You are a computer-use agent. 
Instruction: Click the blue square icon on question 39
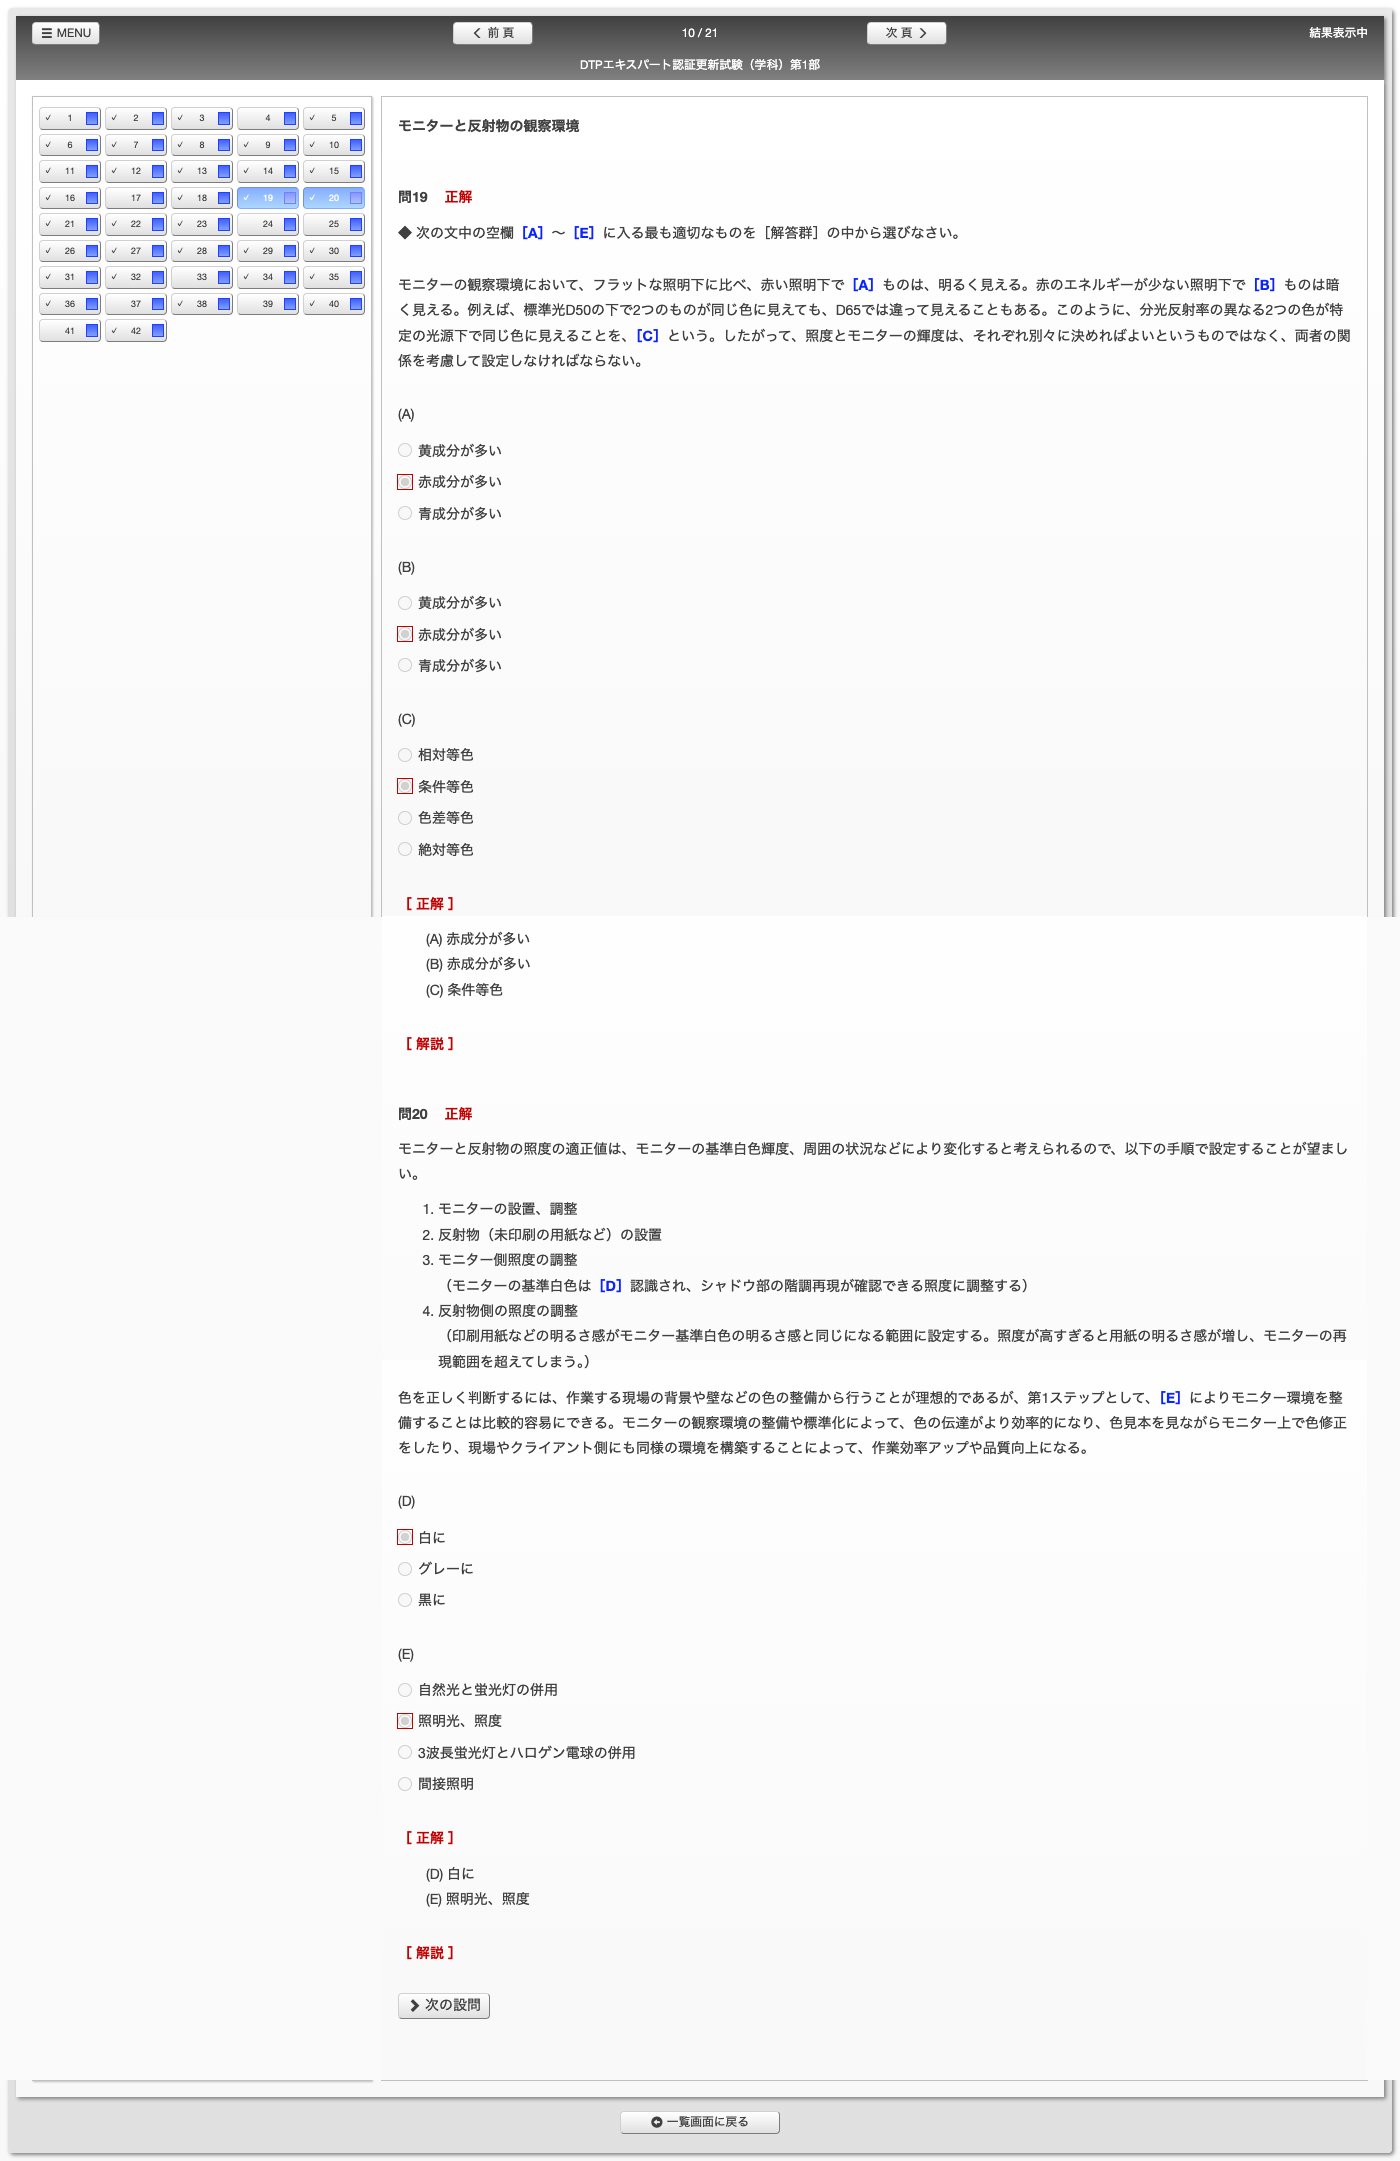tap(290, 304)
